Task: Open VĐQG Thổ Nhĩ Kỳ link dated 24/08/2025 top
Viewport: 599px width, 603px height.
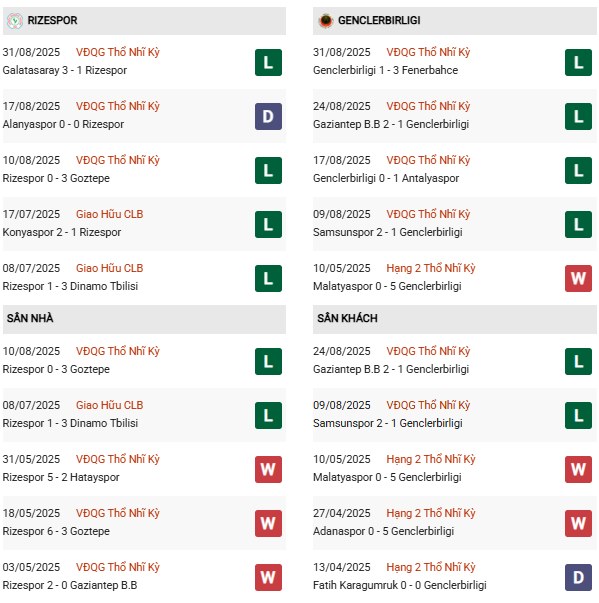Action: point(428,106)
